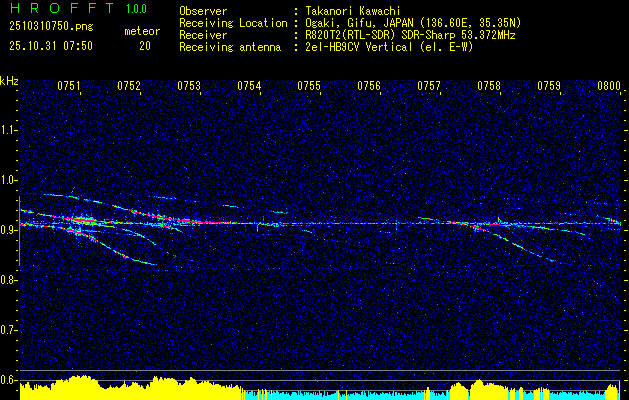Click frequency axis label 0.6
The height and width of the screenshot is (400, 629).
click(x=8, y=380)
